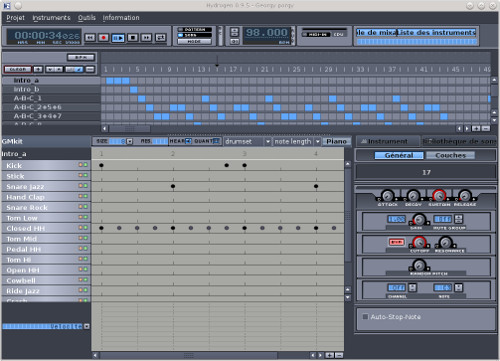Fast forward with the transport button
Image resolution: width=500 pixels, height=361 pixels.
click(146, 38)
